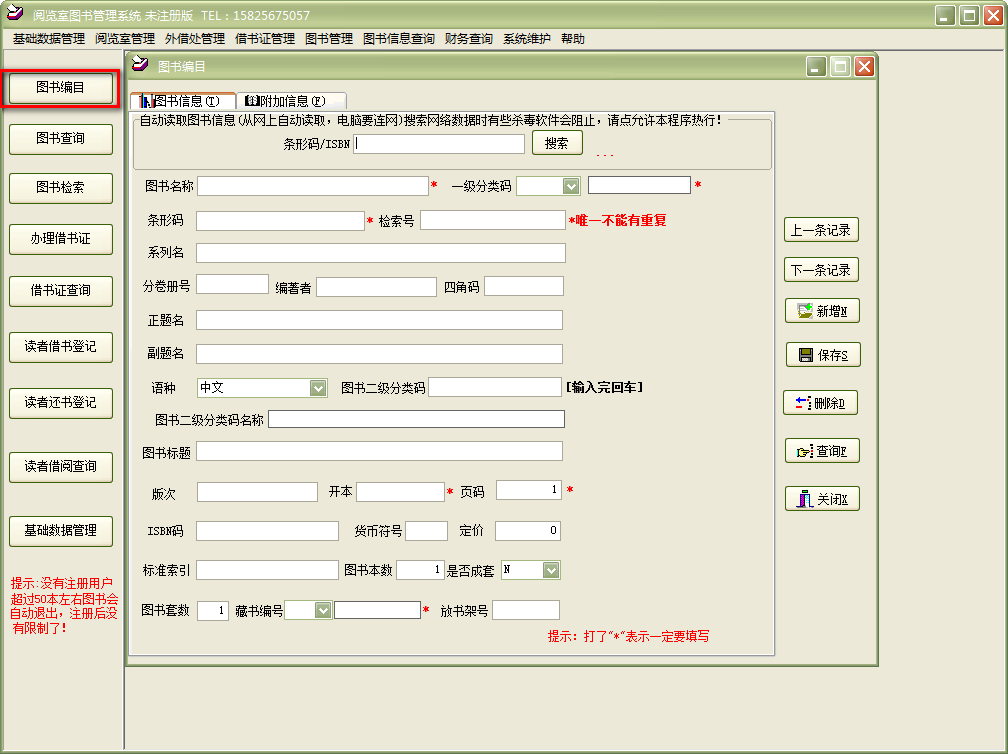This screenshot has height=754, width=1008.
Task: Click the 条形码 input field below 图书名称
Action: [280, 221]
